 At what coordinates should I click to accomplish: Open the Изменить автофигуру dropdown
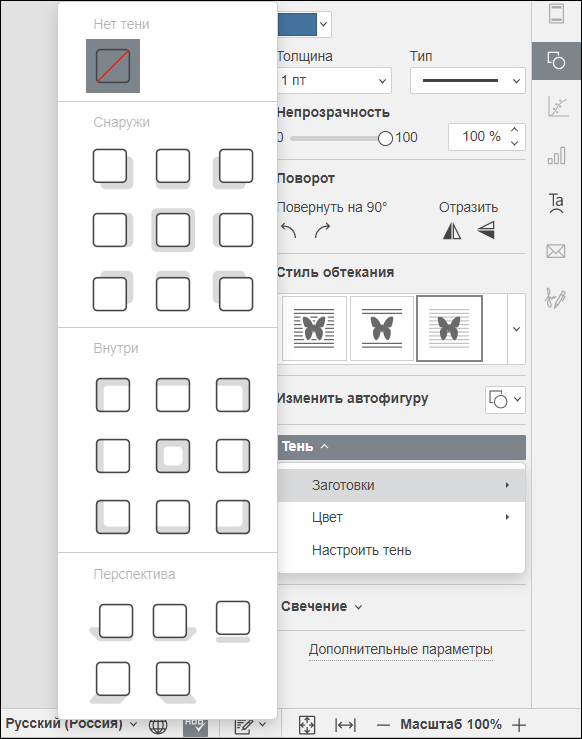505,400
